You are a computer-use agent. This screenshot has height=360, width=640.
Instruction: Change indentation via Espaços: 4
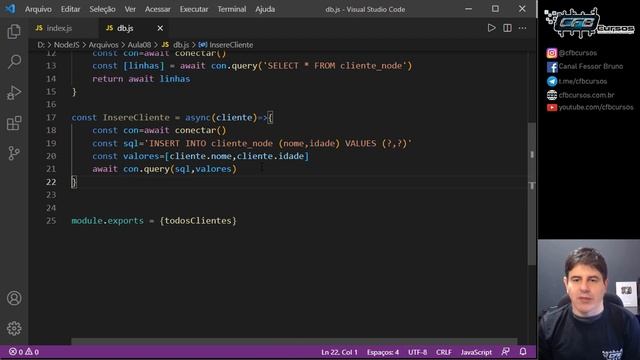click(x=382, y=352)
